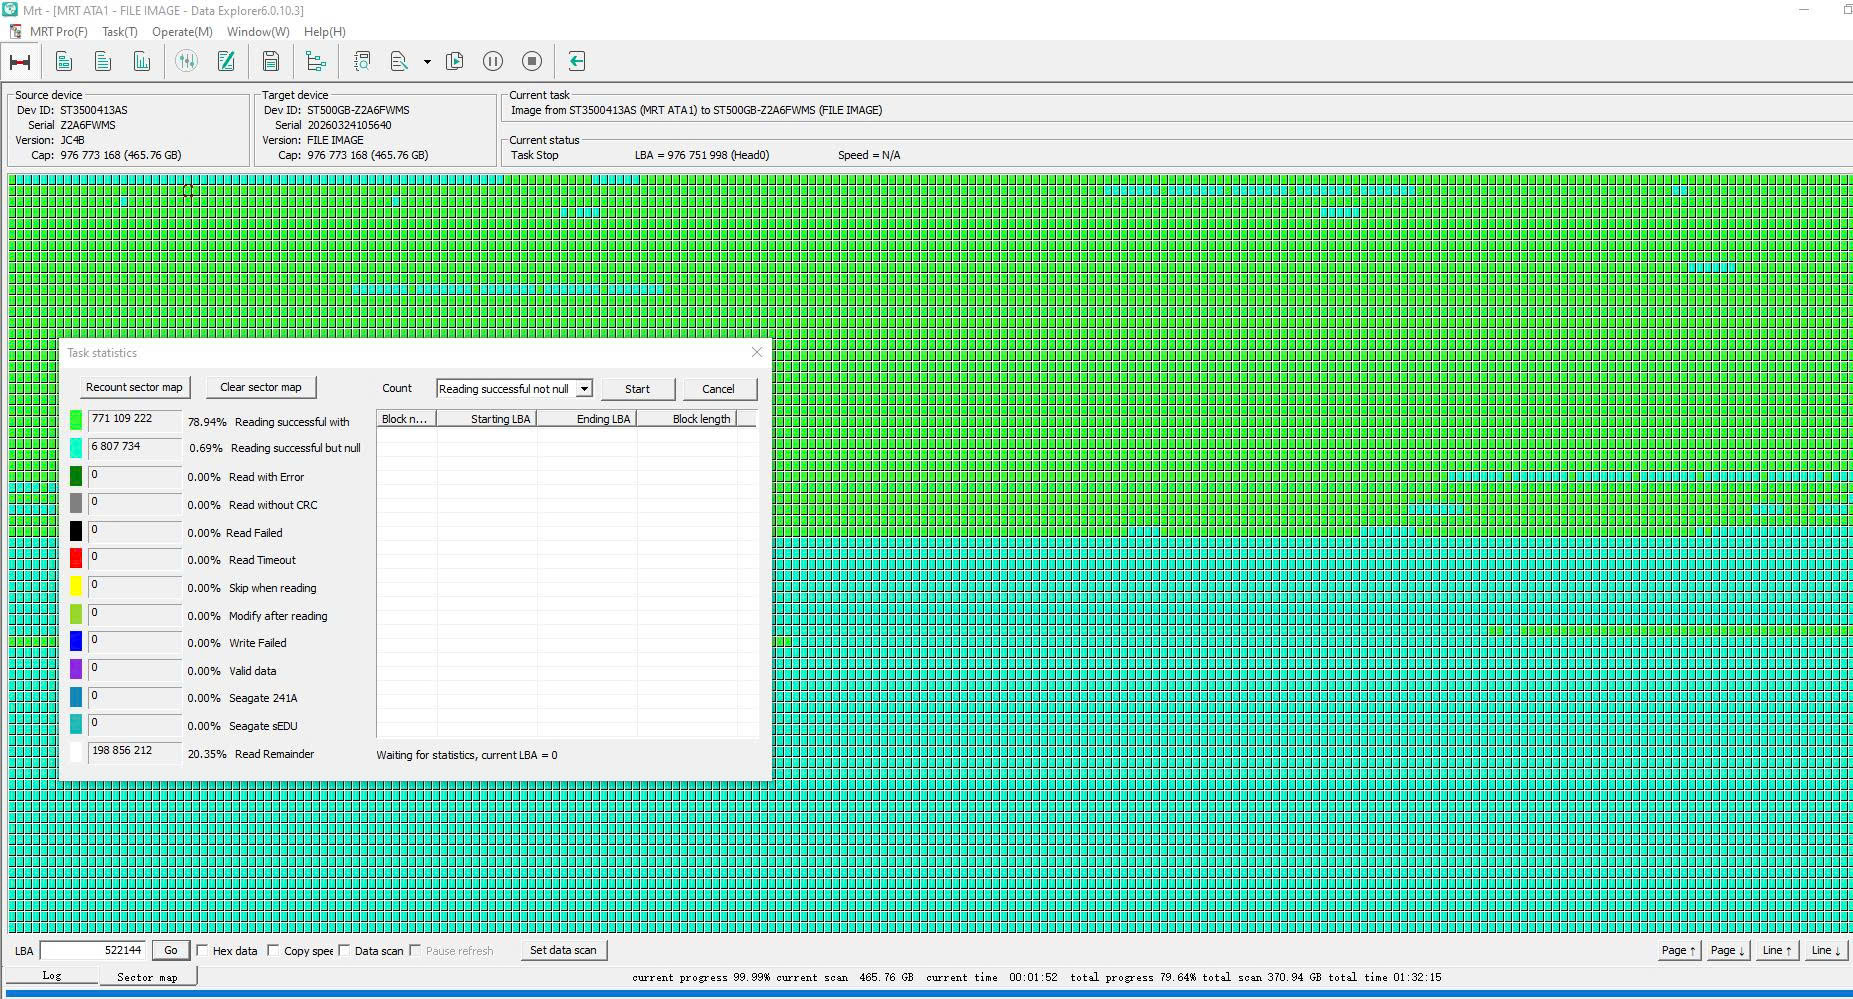Click Start in Task statistics dialog
This screenshot has width=1853, height=999.
(x=637, y=389)
